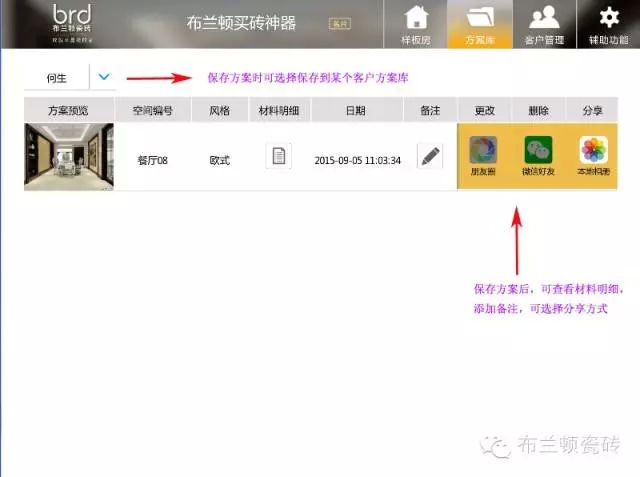This screenshot has height=477, width=640.
Task: Click the 材料明细 column header
Action: 280,110
